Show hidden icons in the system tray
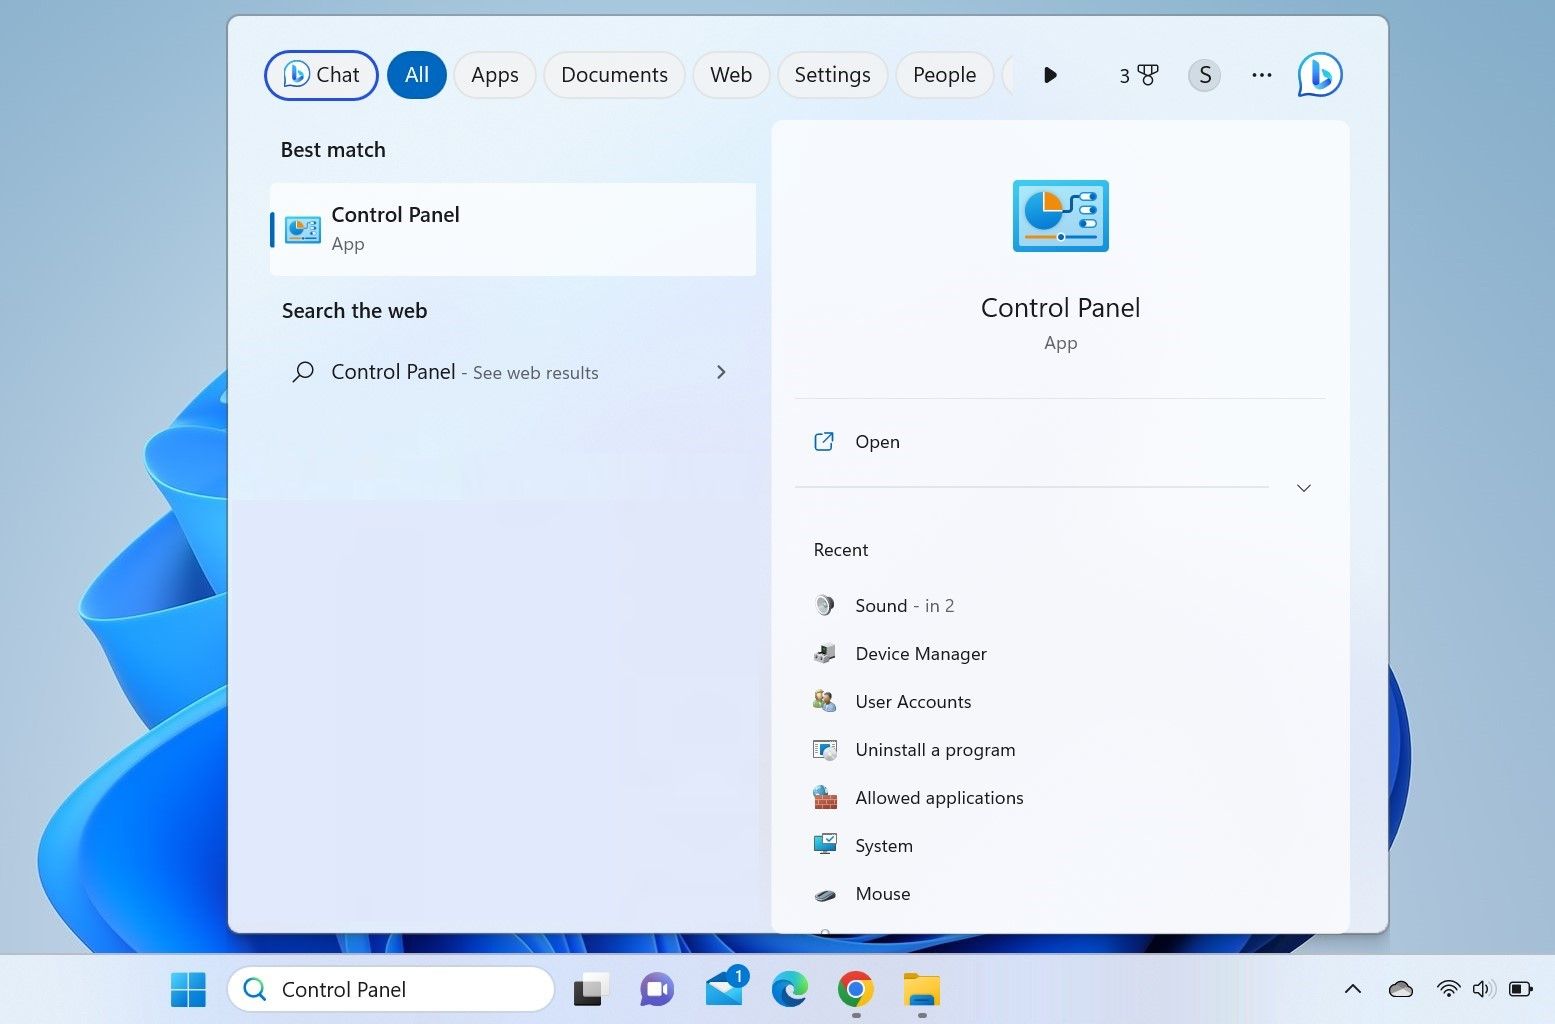Image resolution: width=1555 pixels, height=1024 pixels. 1352,989
